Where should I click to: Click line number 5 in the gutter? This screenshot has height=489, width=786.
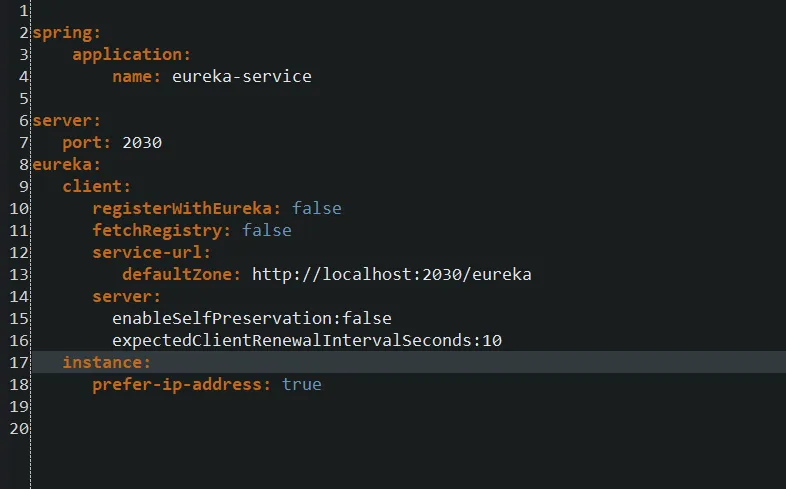click(x=23, y=99)
